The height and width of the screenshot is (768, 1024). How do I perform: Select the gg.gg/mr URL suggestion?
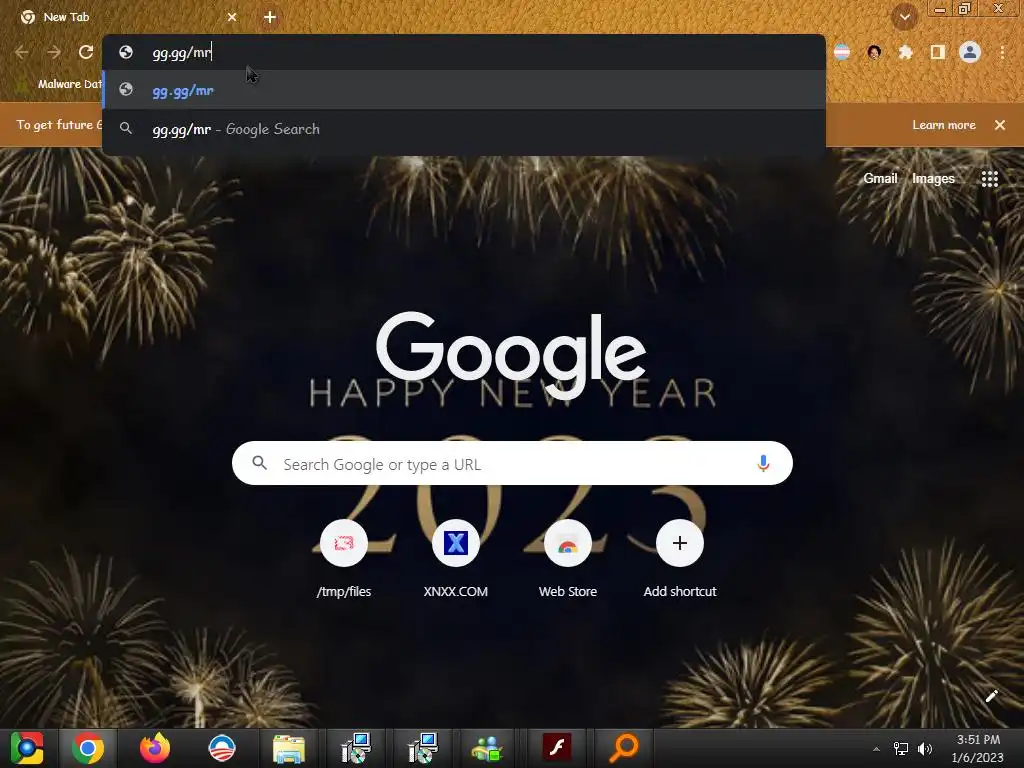click(464, 90)
